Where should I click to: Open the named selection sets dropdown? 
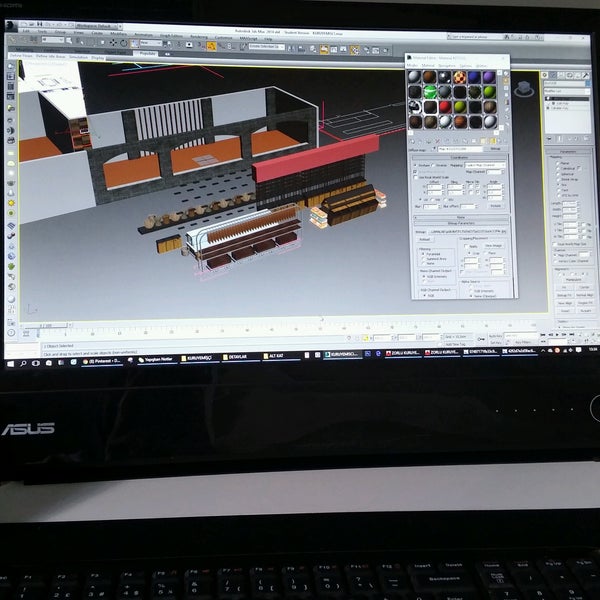pyautogui.click(x=266, y=47)
